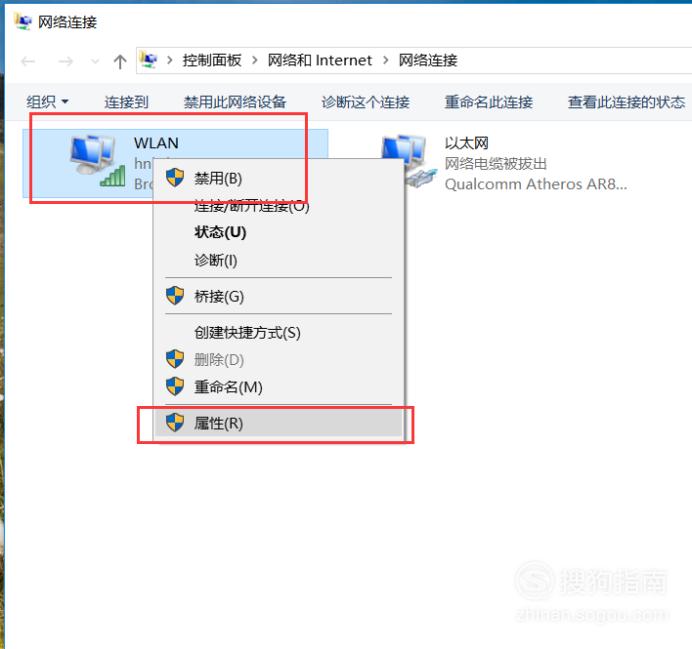Go up one folder level arrow
692x649 pixels.
pyautogui.click(x=120, y=61)
